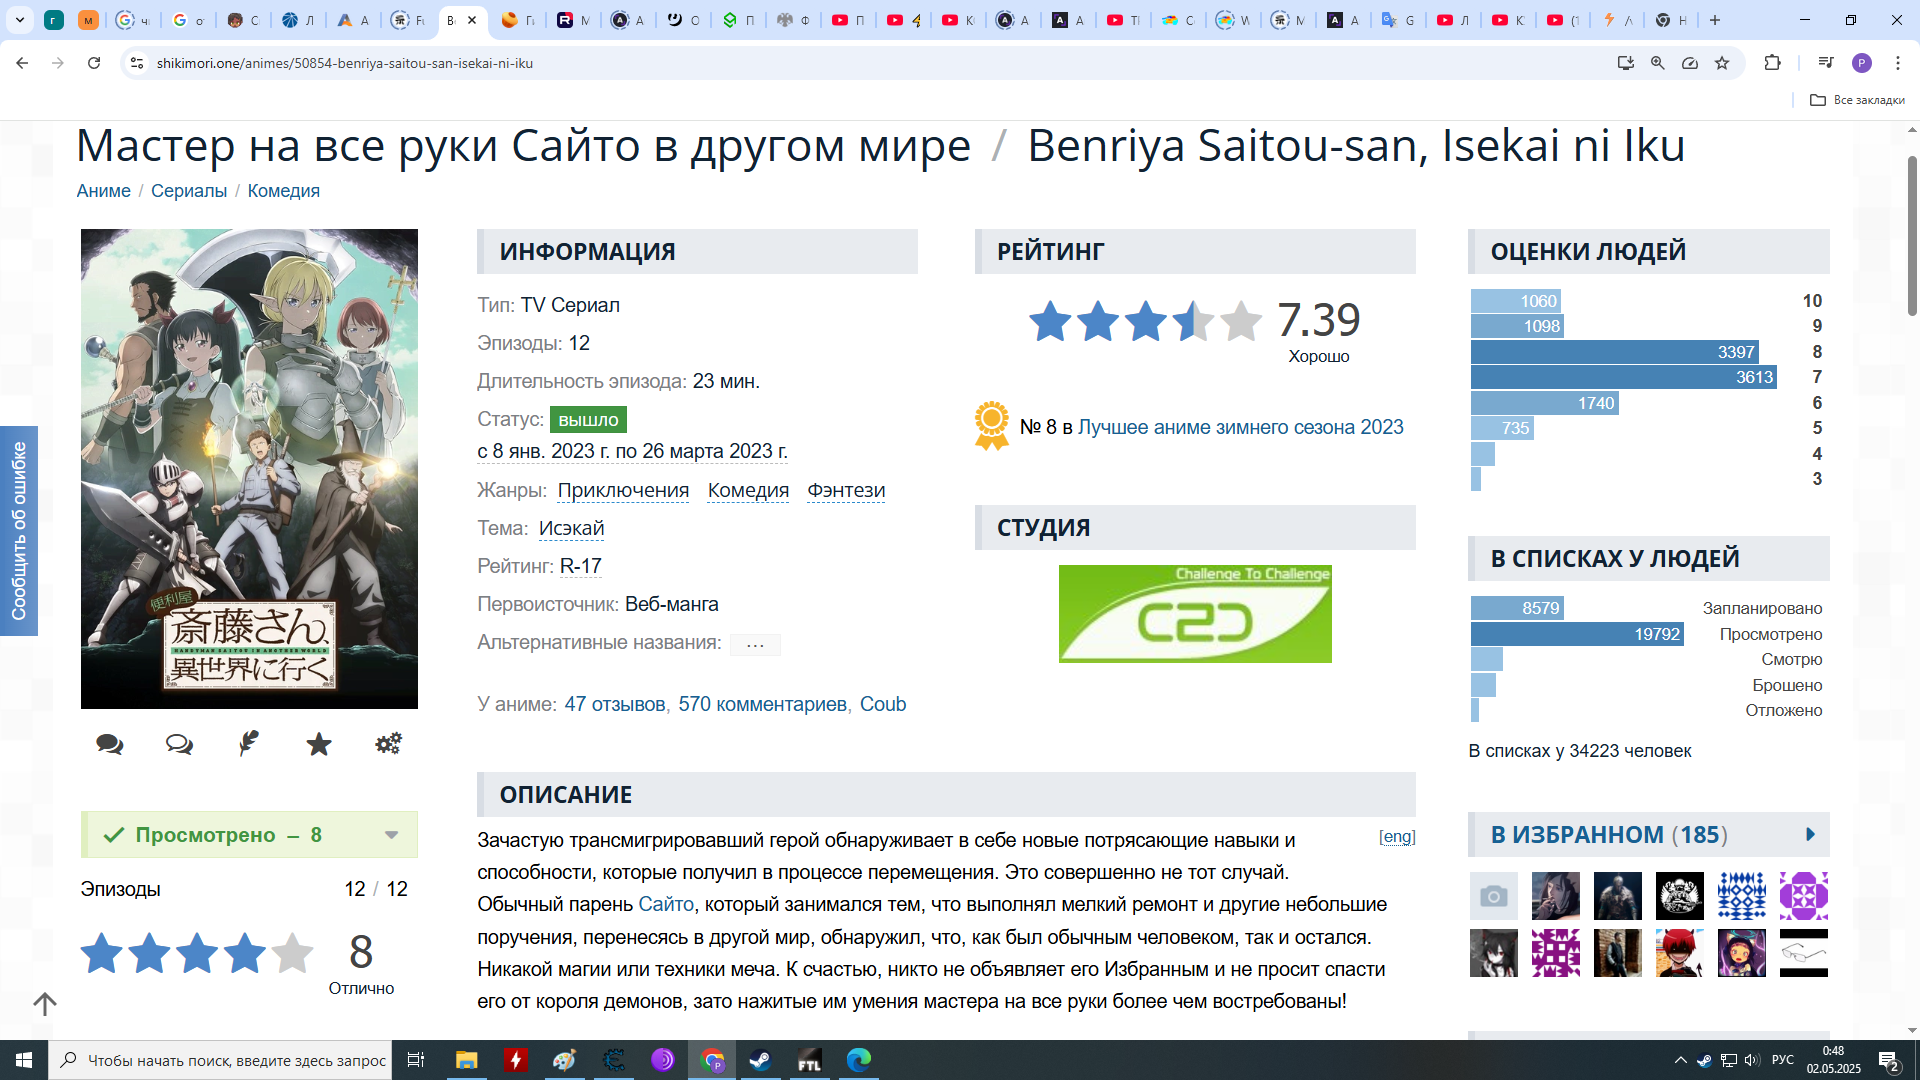Open the browser extensions puzzle icon
This screenshot has height=1080, width=1920.
pos(1772,63)
